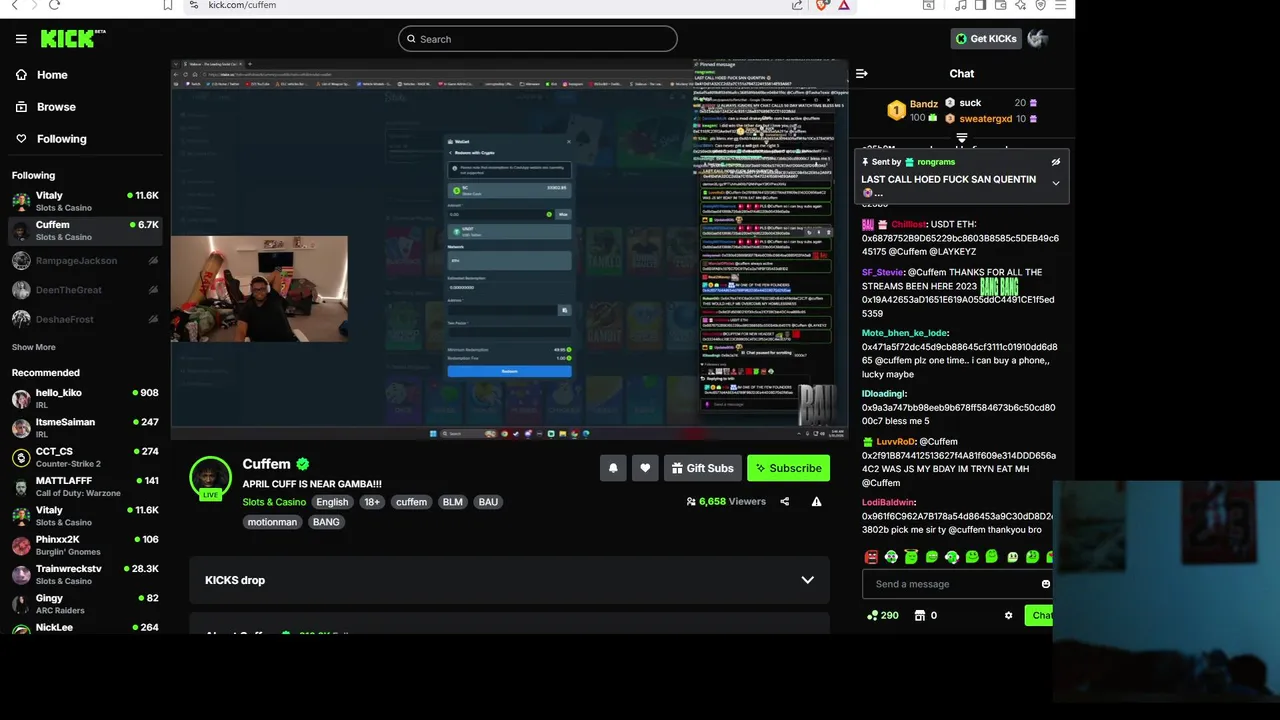1280x720 pixels.
Task: Open recommended channel NickLee
Action: [x=85, y=627]
